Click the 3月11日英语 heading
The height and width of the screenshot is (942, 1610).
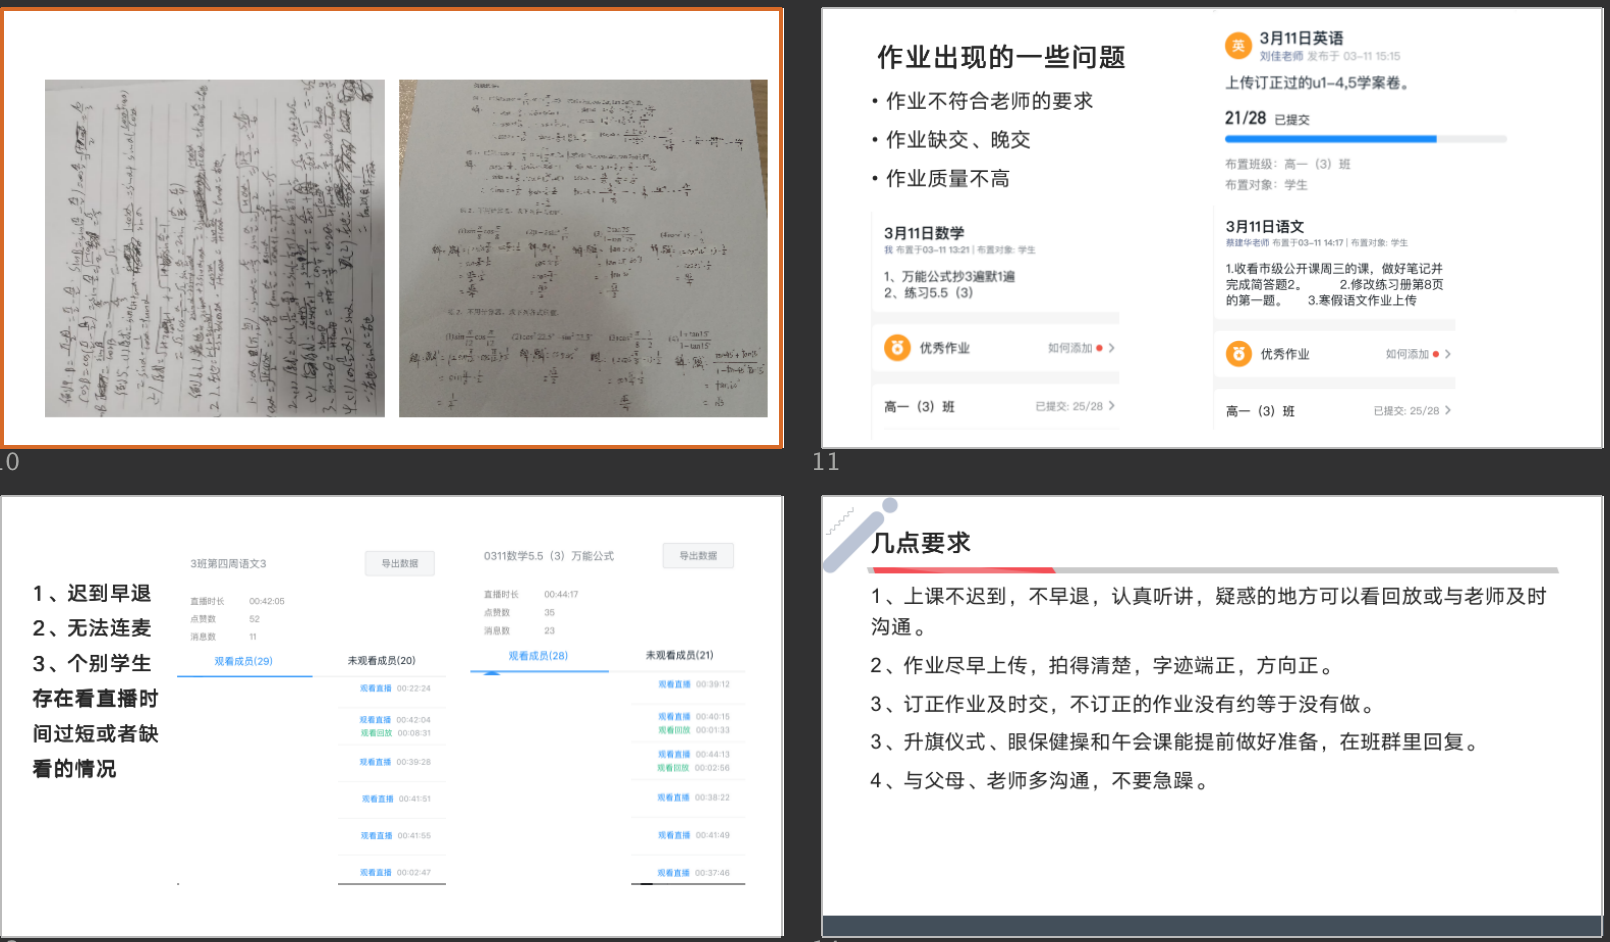1301,38
